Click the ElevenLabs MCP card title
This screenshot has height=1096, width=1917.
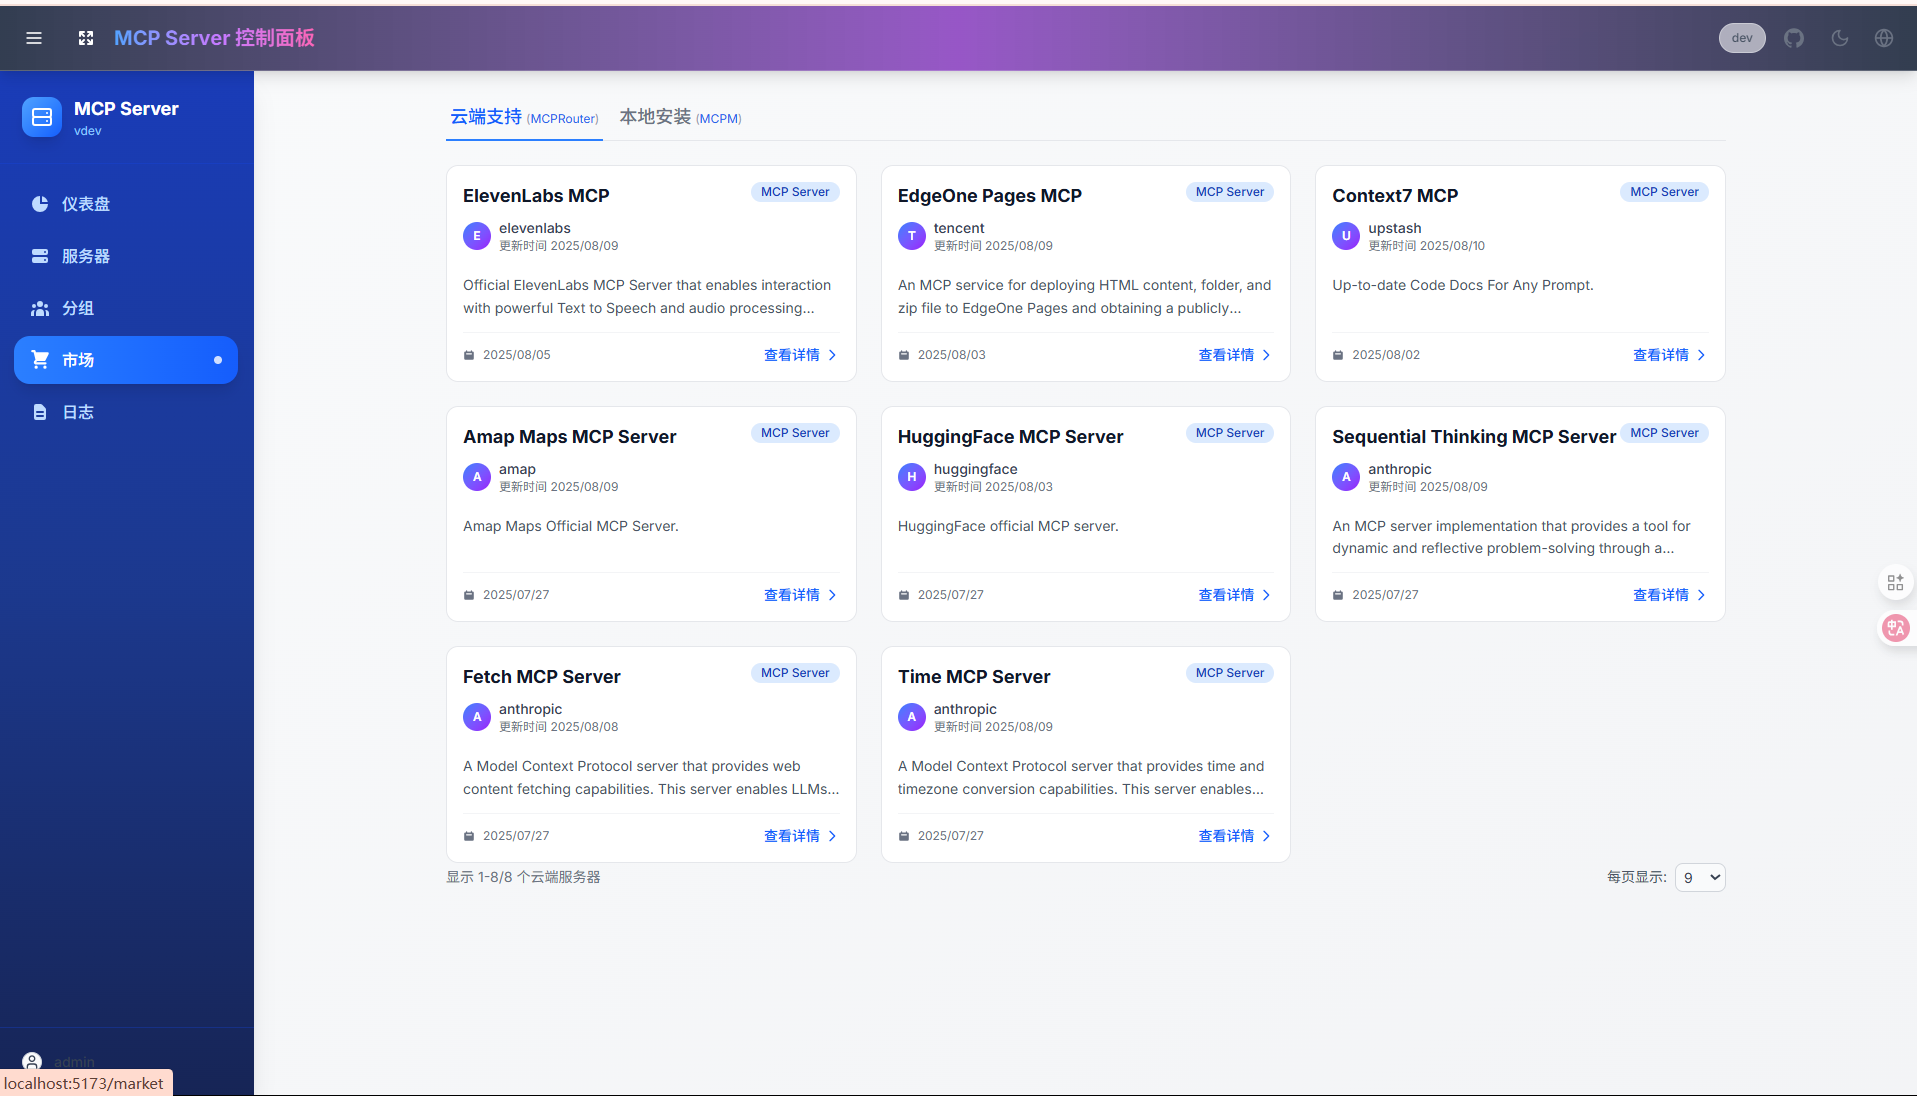[x=536, y=196]
